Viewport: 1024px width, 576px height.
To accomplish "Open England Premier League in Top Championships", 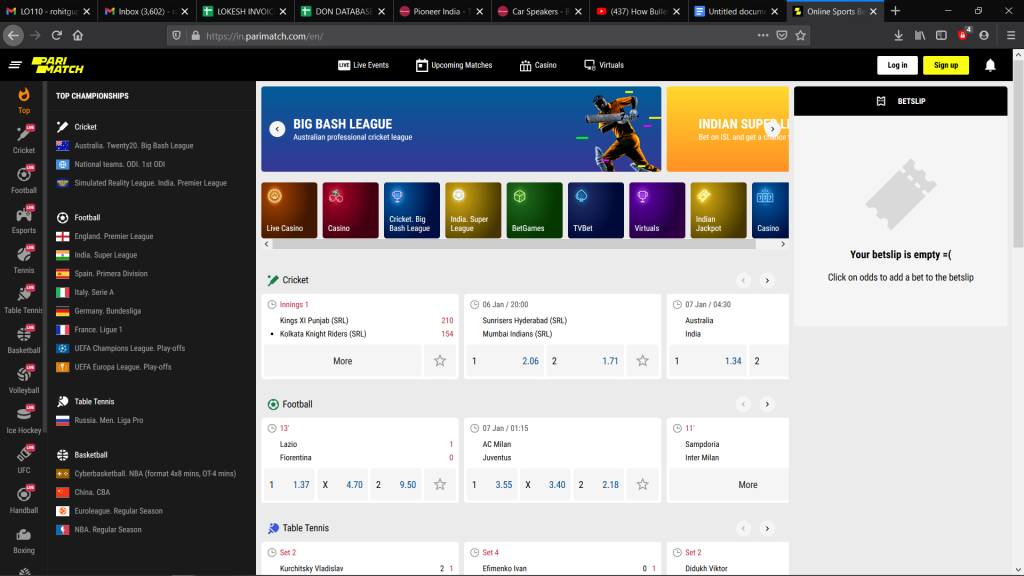I will [x=113, y=237].
